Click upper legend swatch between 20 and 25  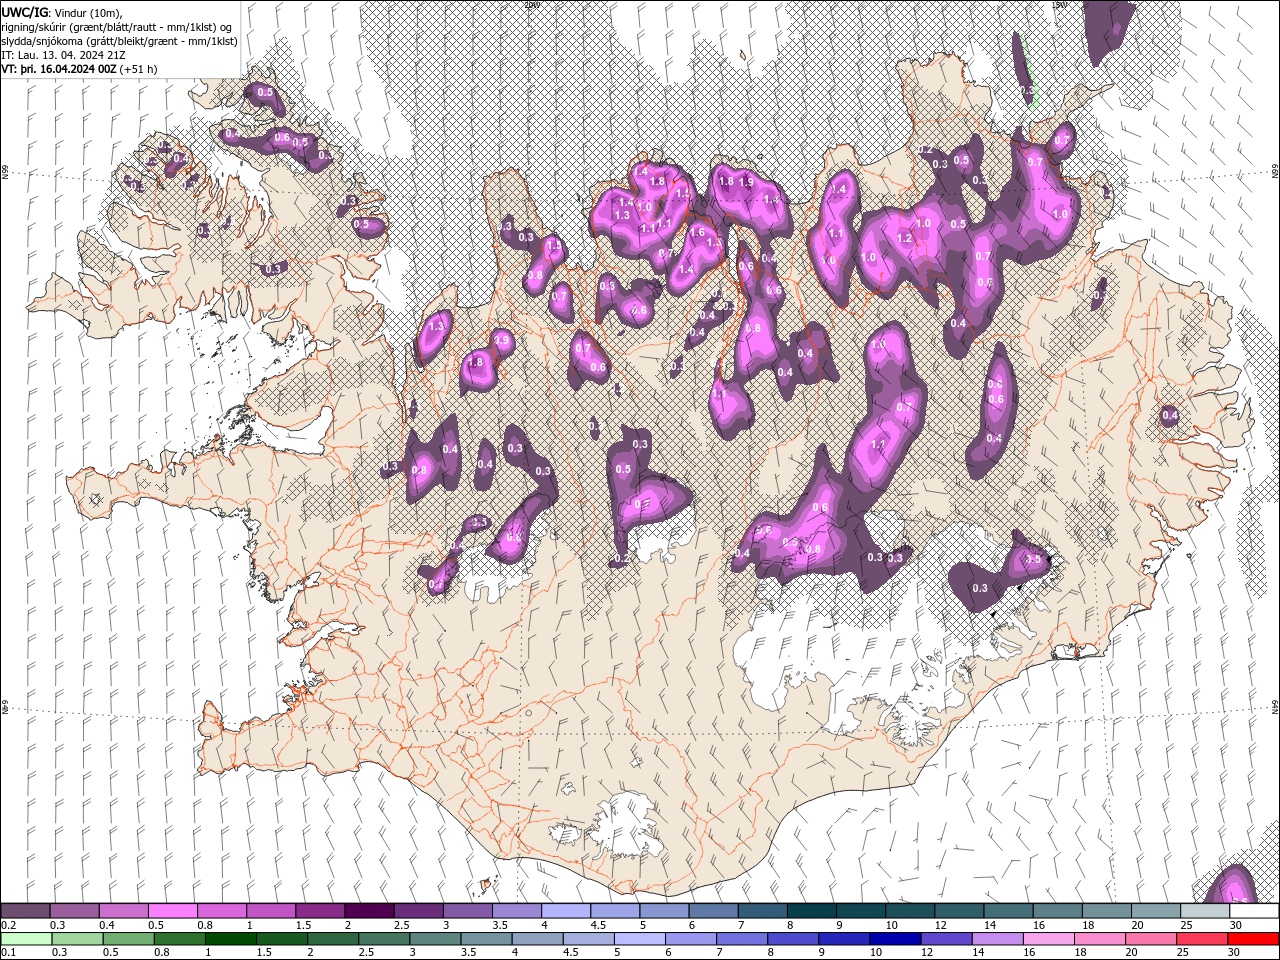click(x=1157, y=911)
